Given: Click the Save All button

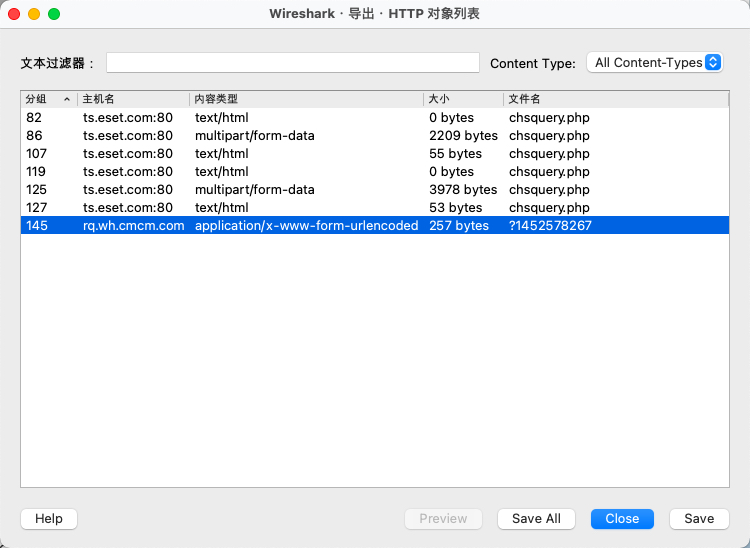Looking at the screenshot, I should click(536, 518).
